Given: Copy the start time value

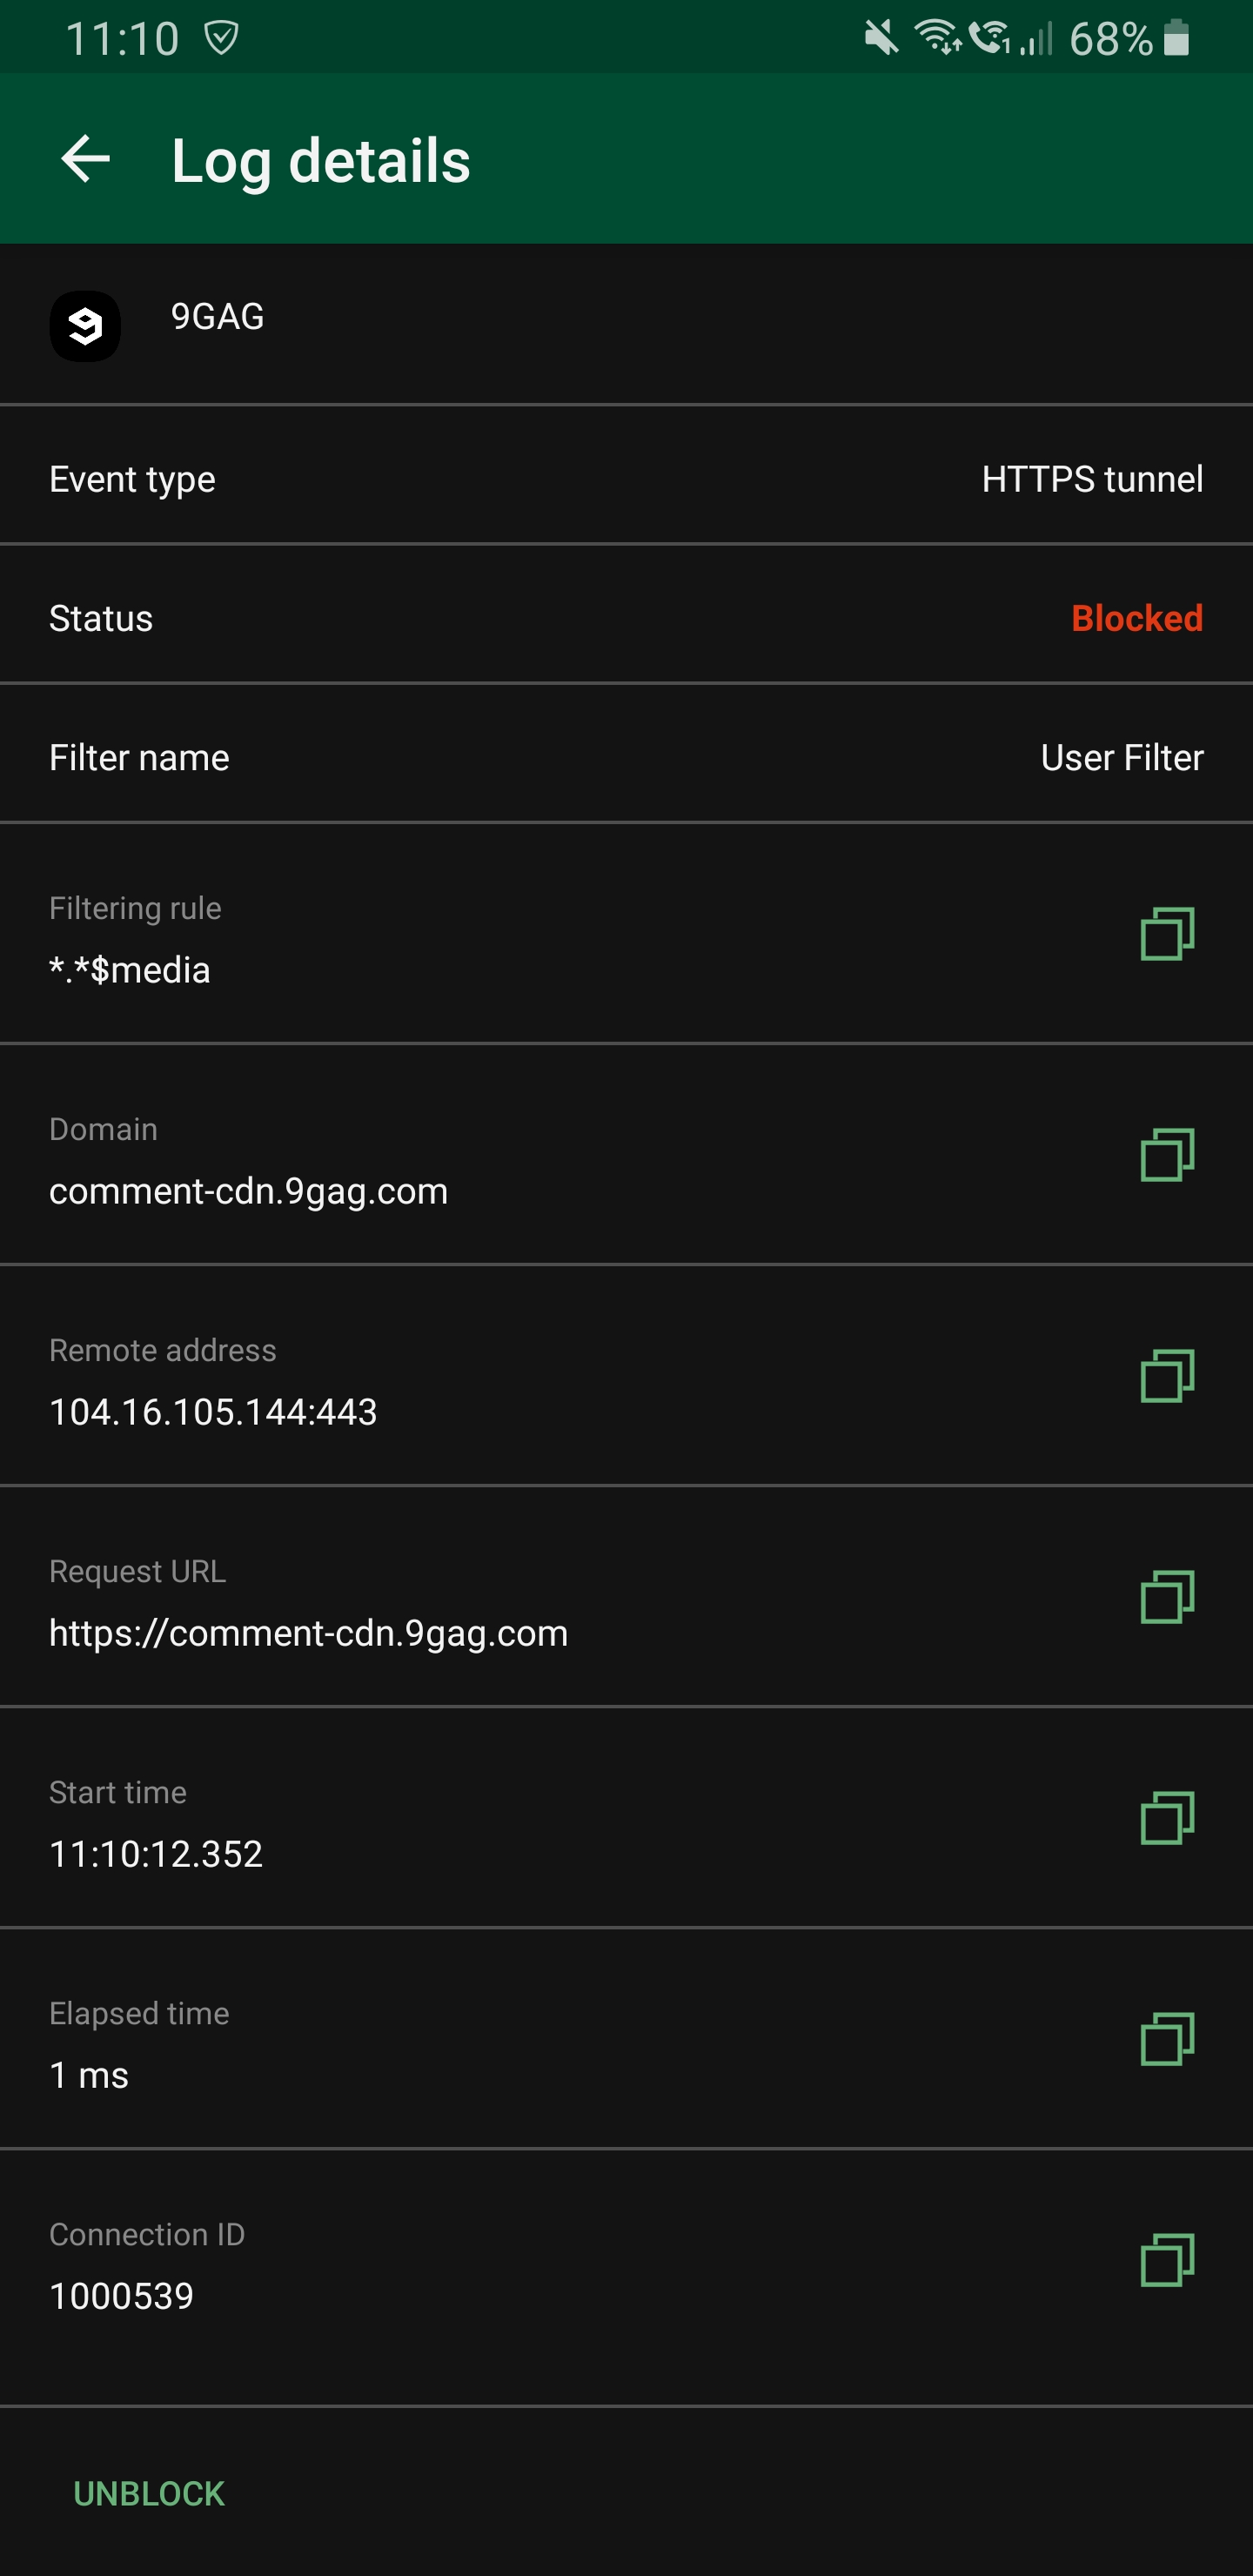Looking at the screenshot, I should 1166,1819.
